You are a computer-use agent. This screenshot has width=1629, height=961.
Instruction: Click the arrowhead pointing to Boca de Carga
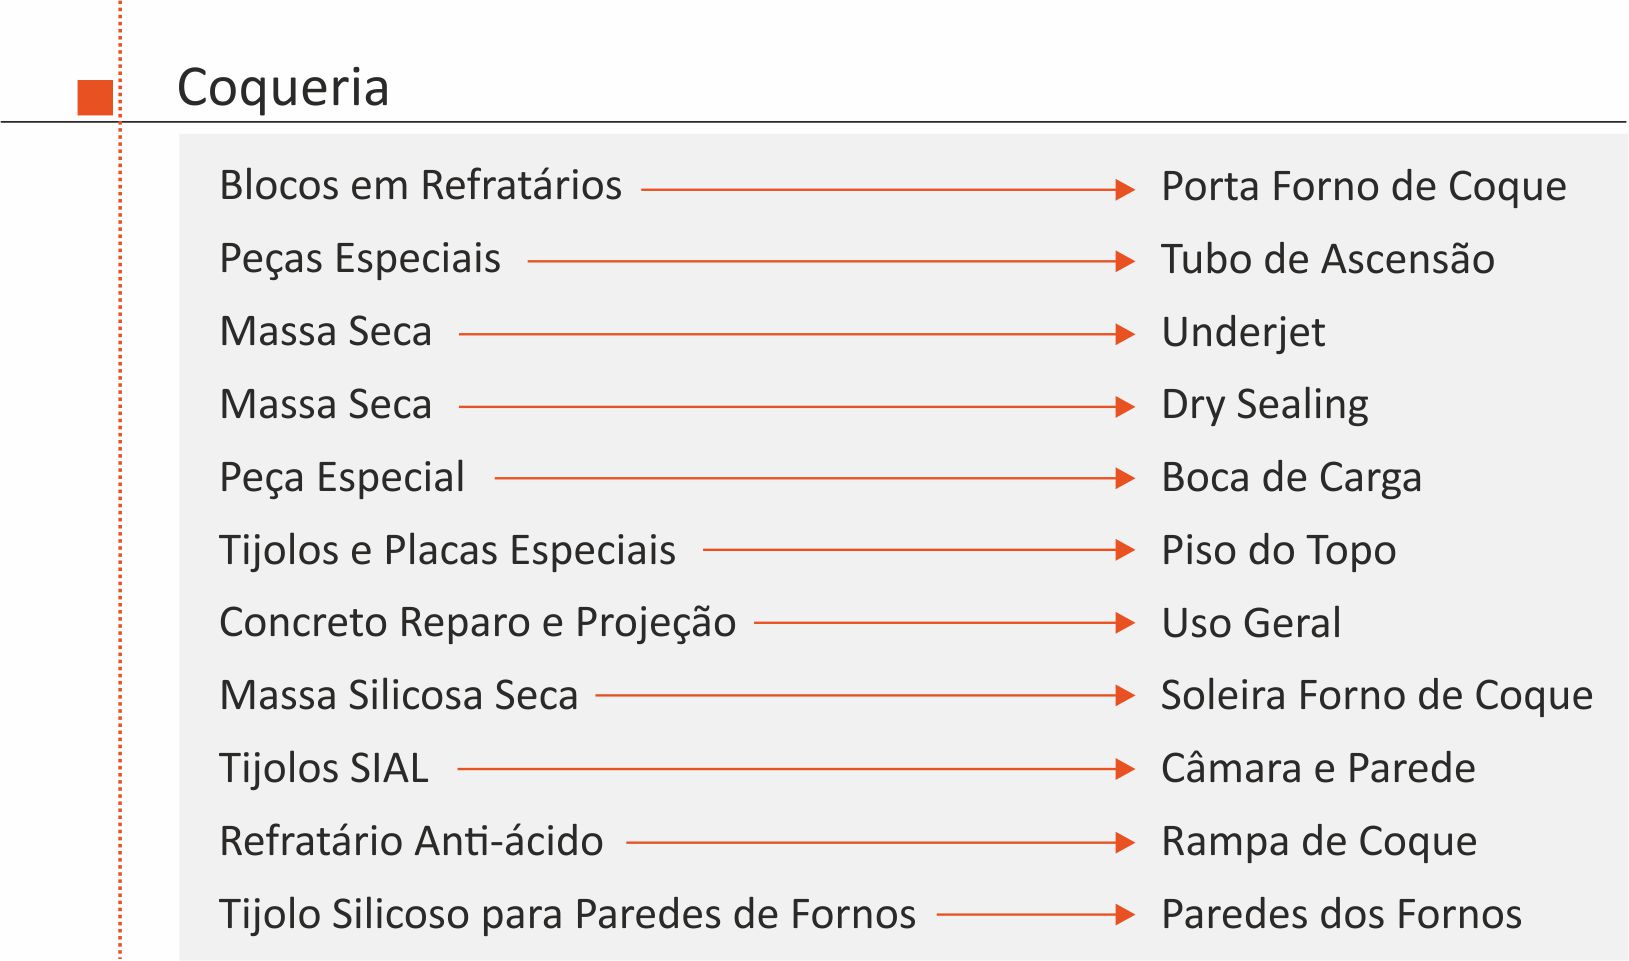tap(1125, 479)
